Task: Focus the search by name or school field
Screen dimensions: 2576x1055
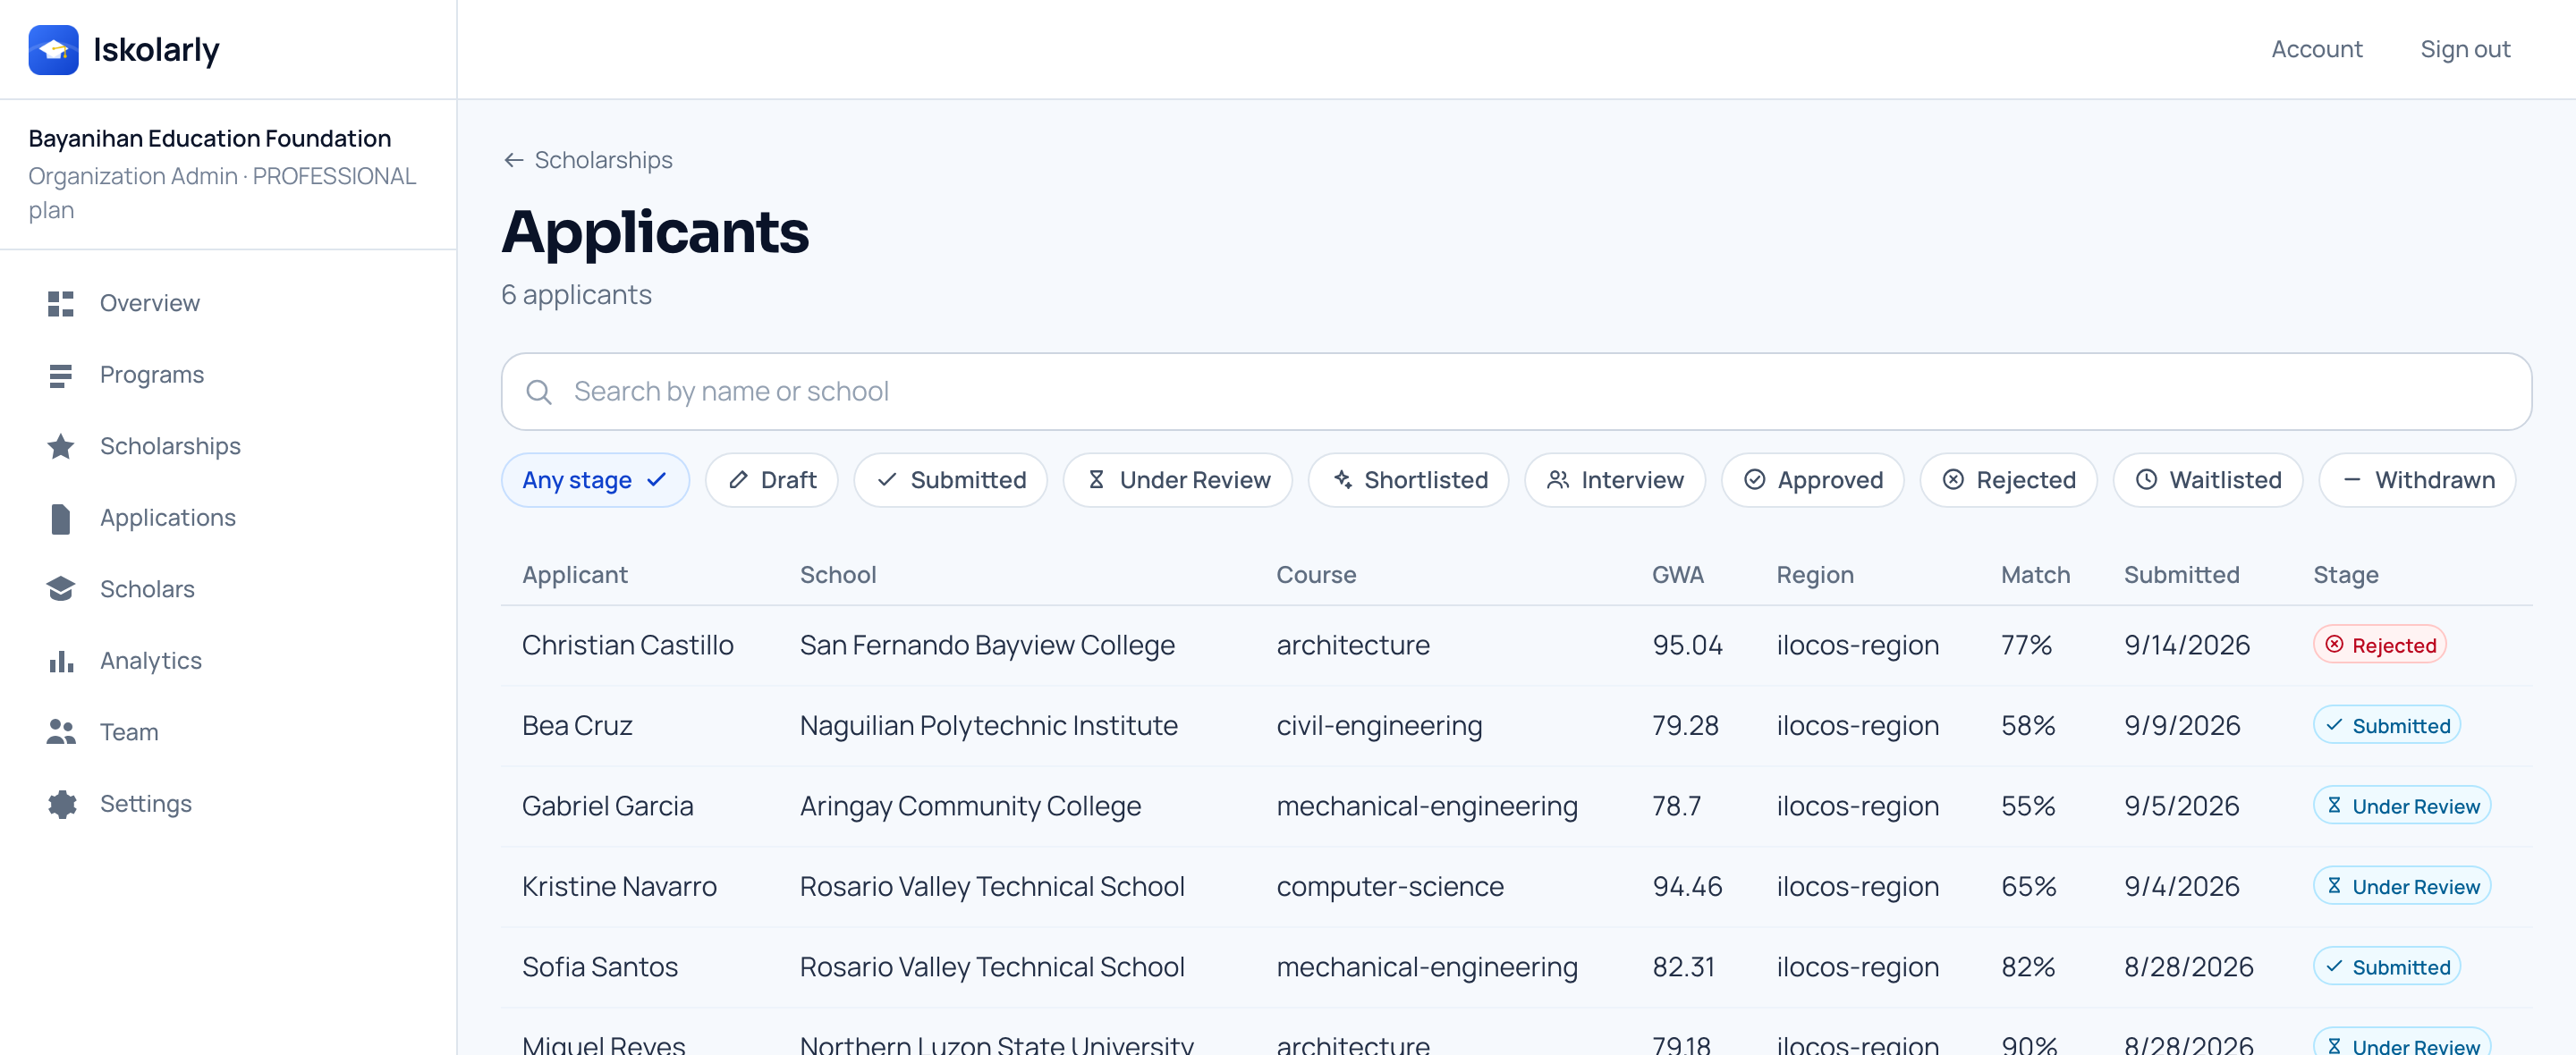Action: (1516, 391)
